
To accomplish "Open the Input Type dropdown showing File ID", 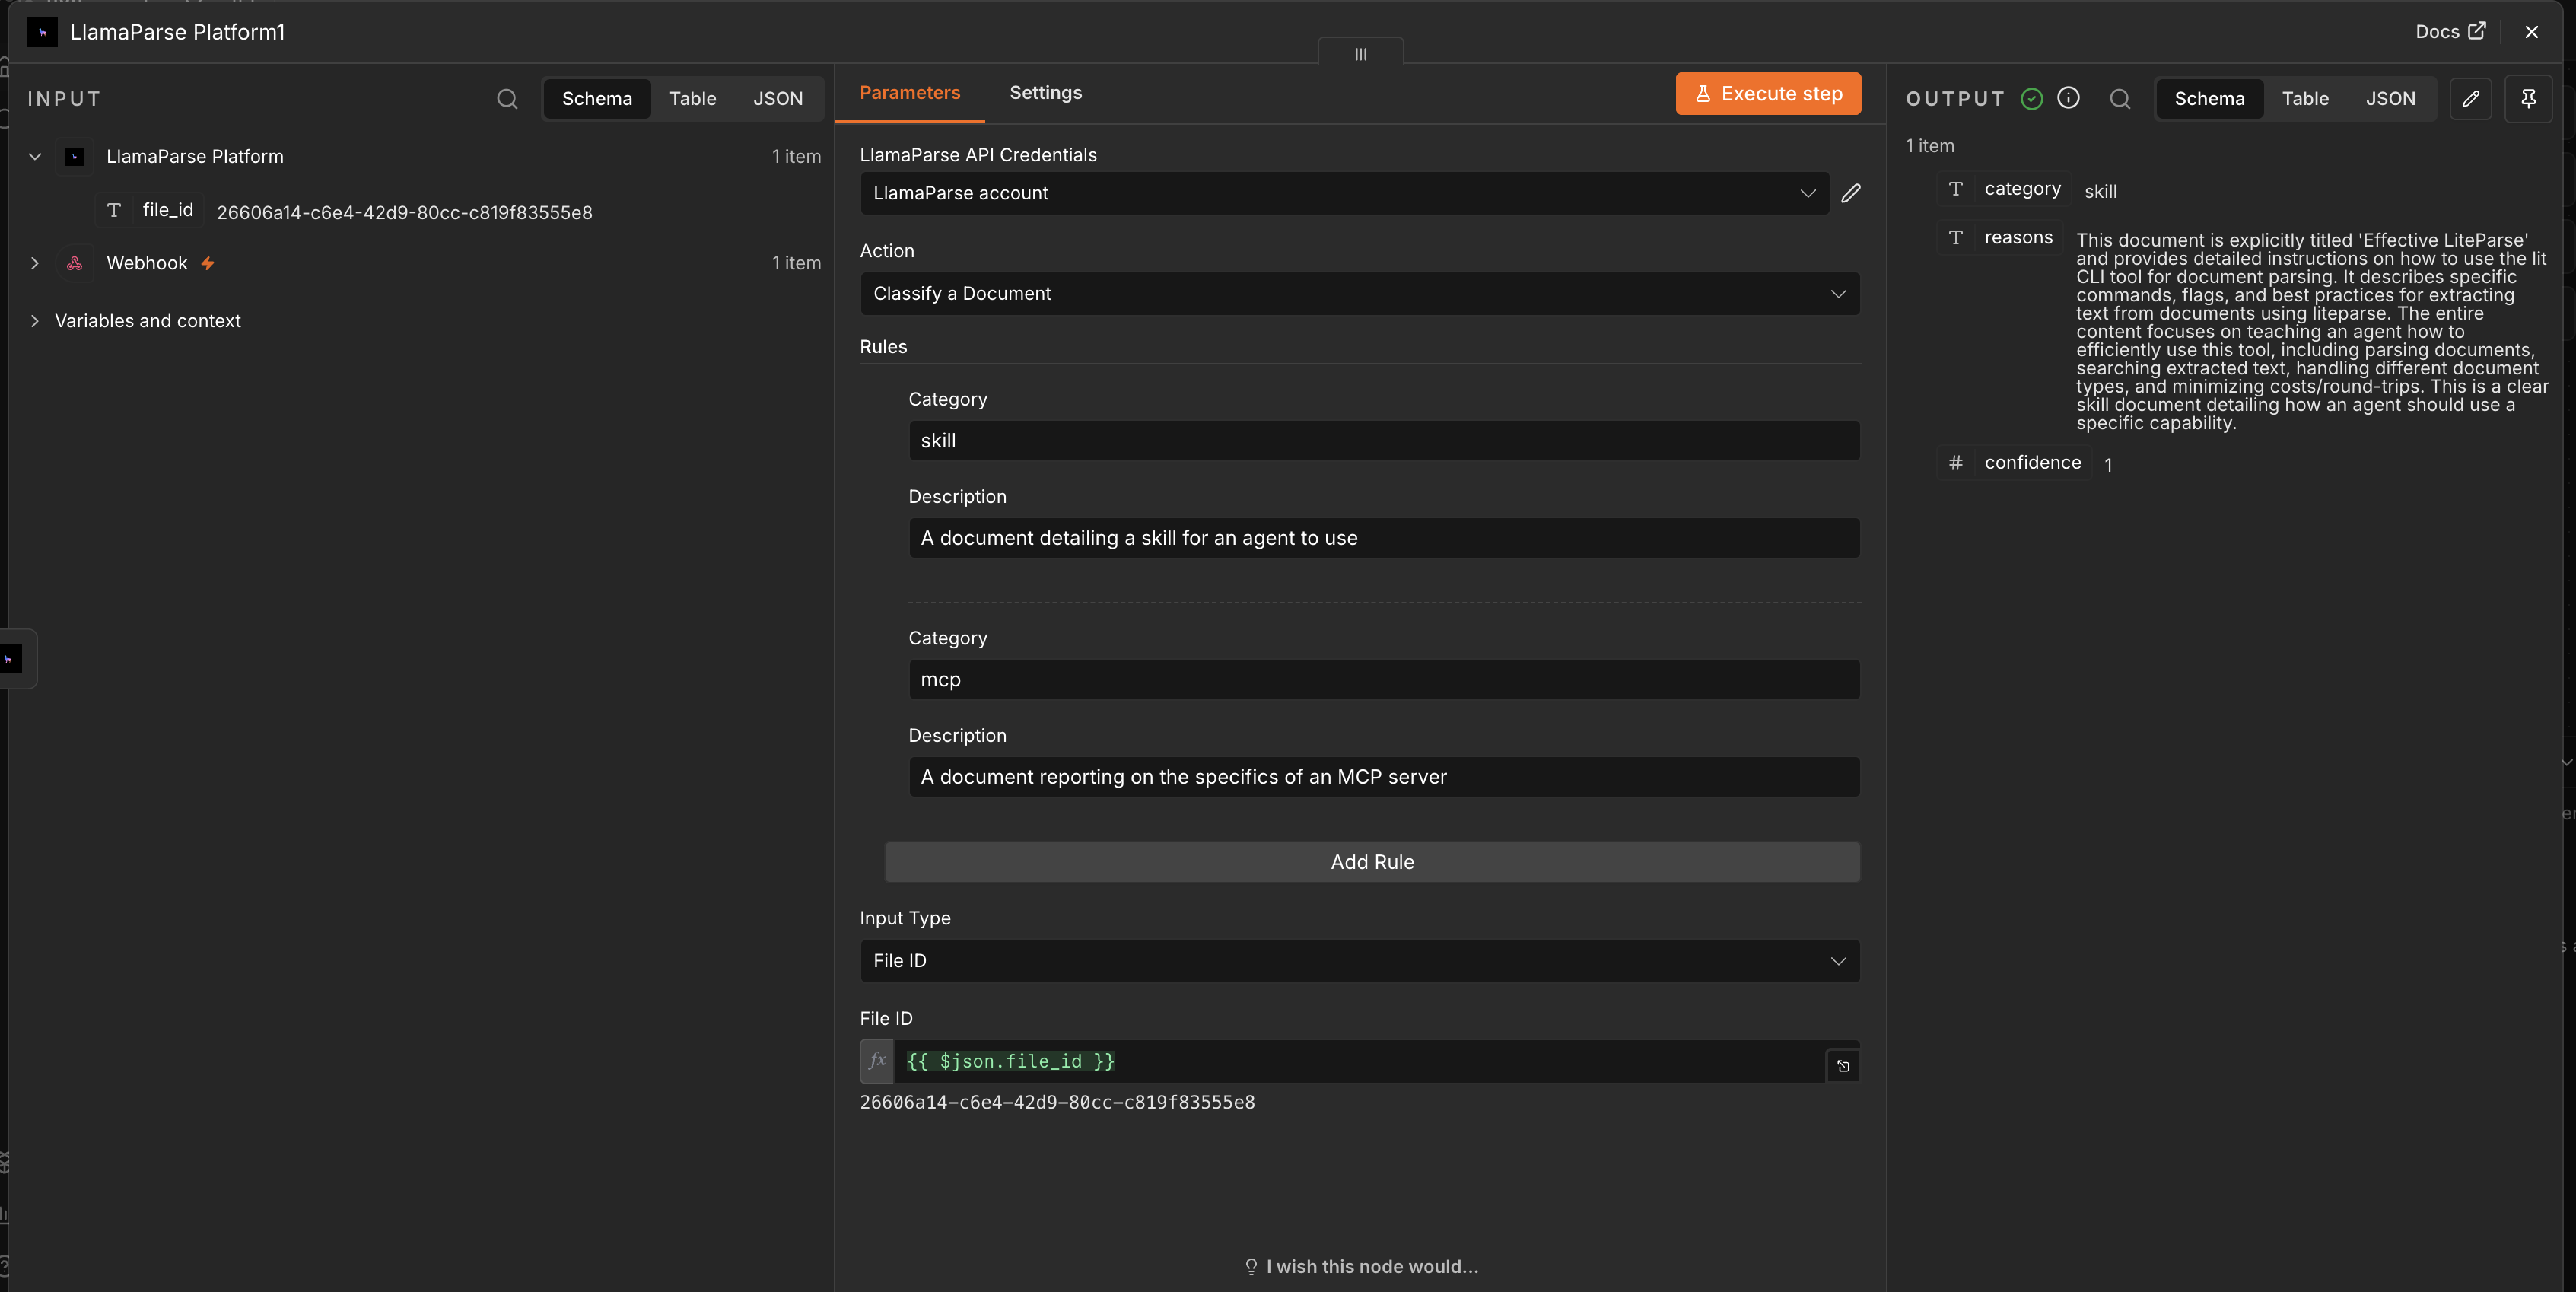I will click(1360, 961).
